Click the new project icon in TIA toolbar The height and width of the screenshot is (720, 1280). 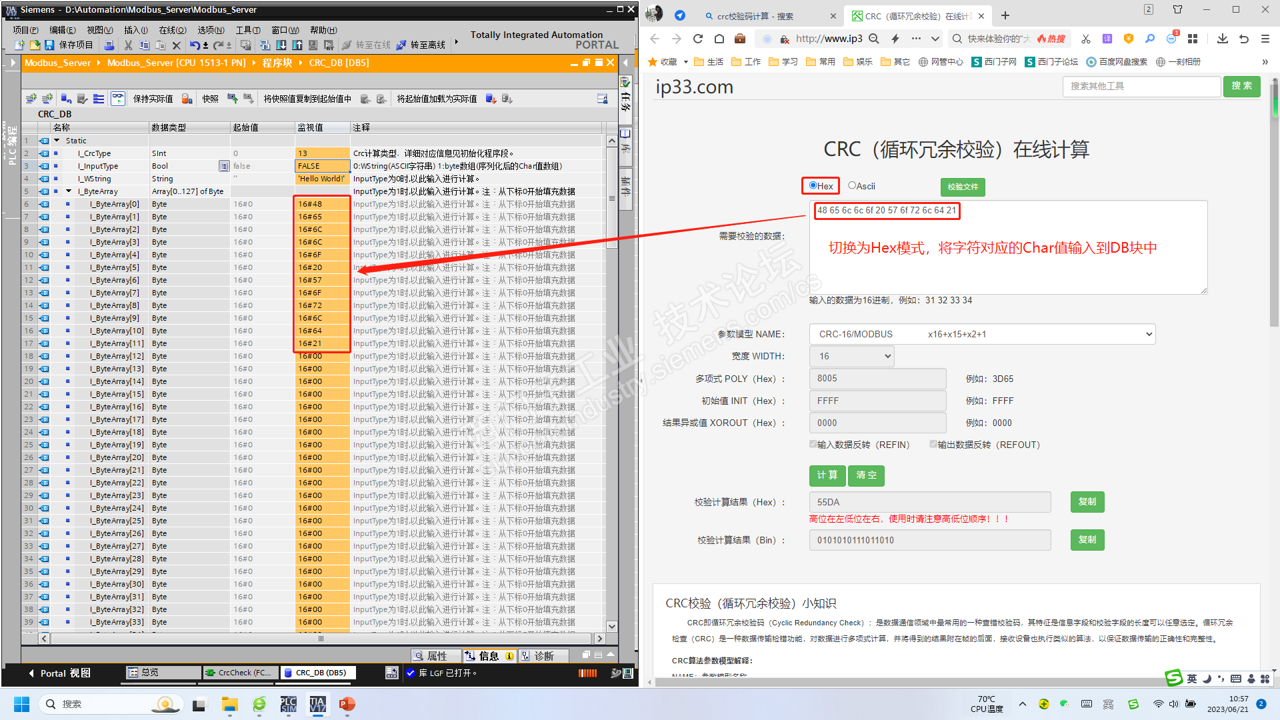coord(19,45)
